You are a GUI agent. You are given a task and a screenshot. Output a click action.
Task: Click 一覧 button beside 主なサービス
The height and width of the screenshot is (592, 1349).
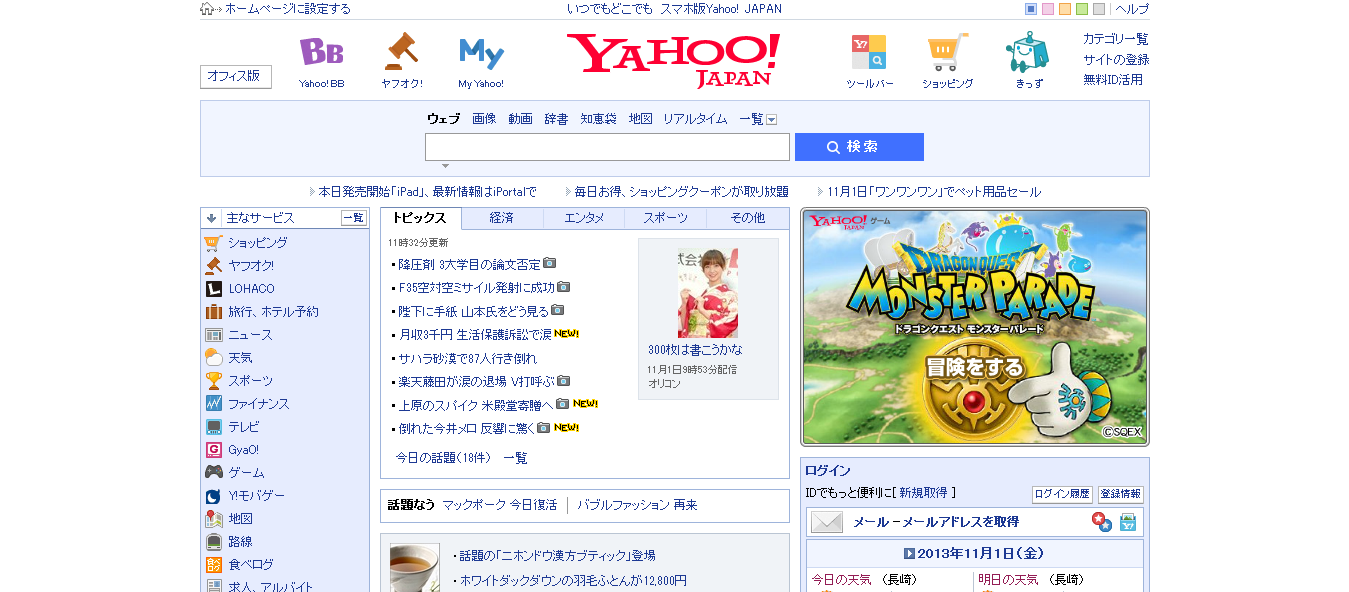point(354,218)
